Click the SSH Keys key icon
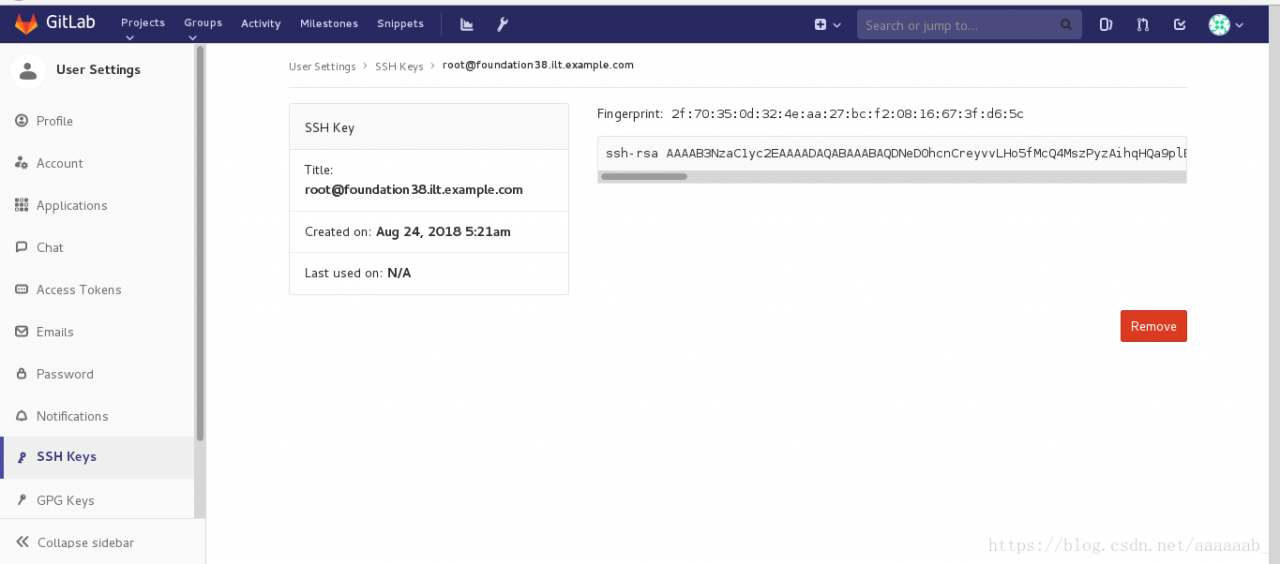1280x564 pixels. (22, 457)
